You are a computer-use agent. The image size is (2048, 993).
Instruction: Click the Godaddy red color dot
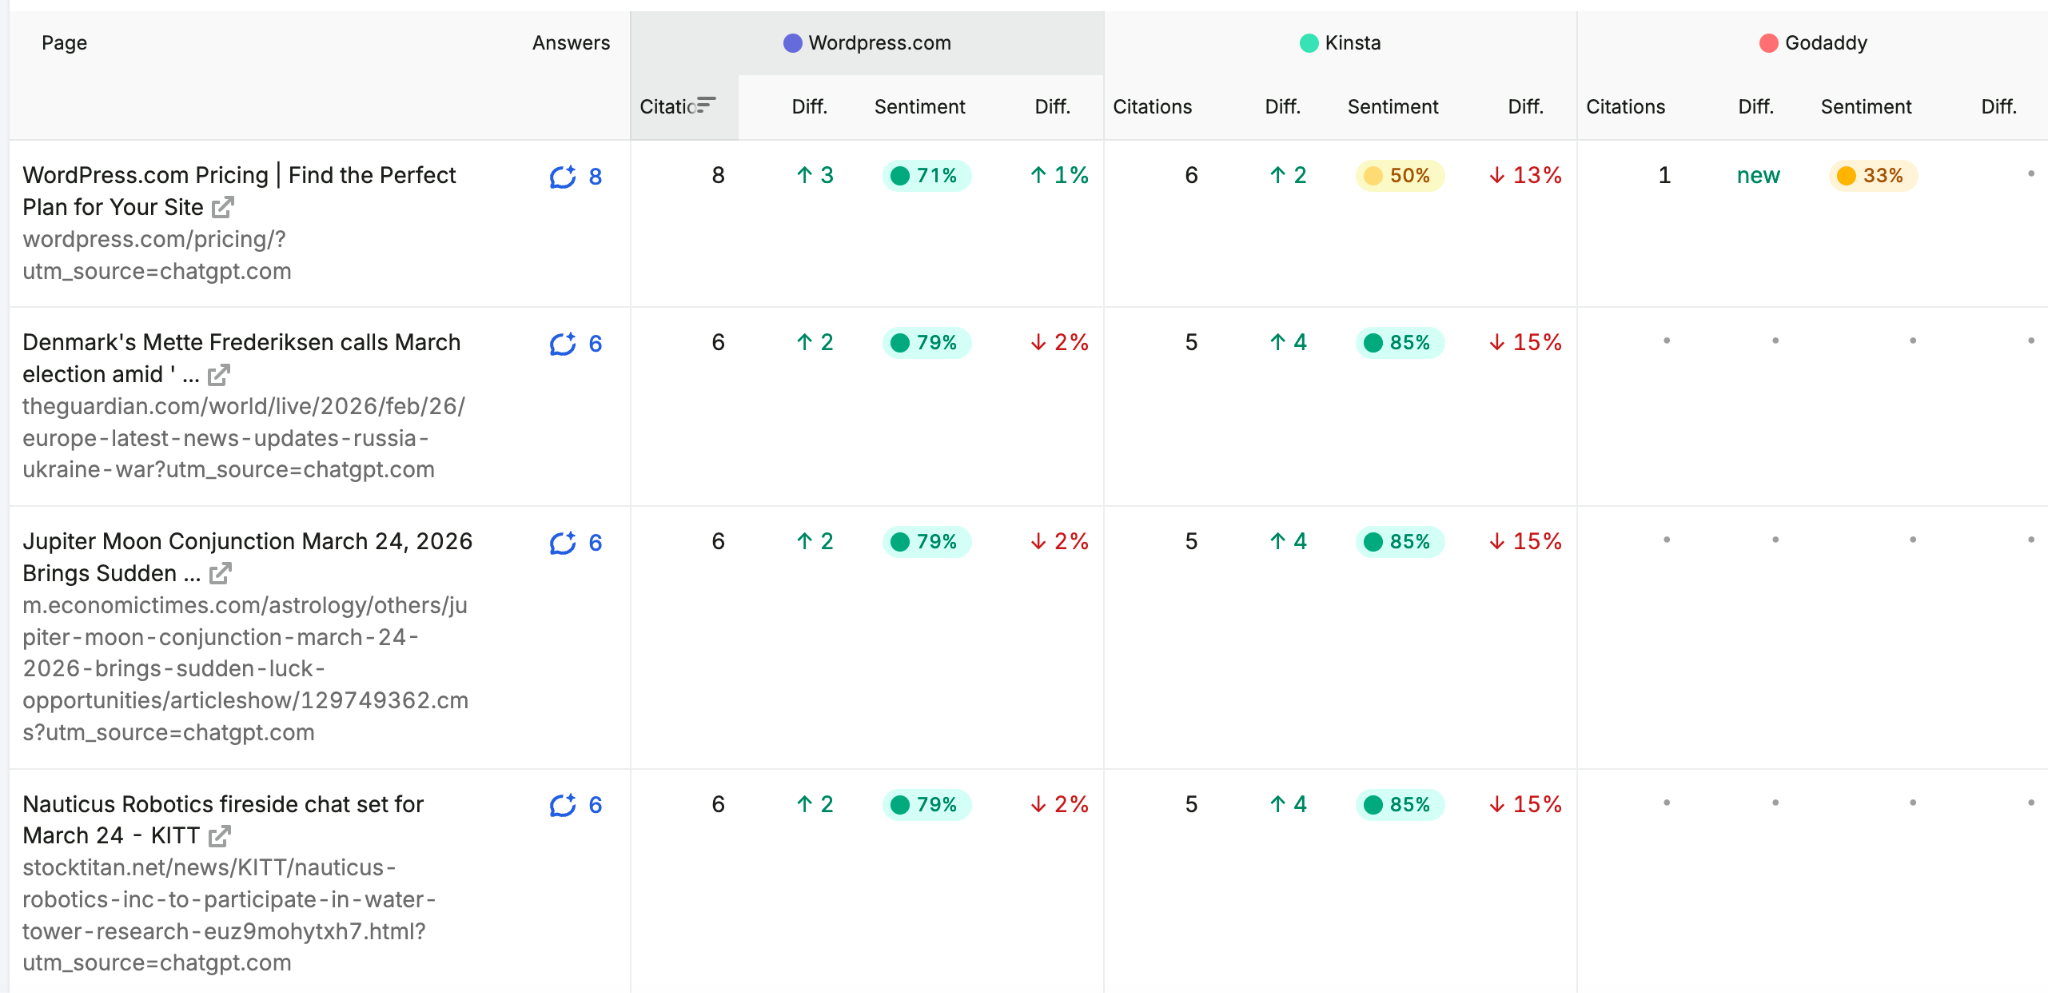pos(1769,43)
